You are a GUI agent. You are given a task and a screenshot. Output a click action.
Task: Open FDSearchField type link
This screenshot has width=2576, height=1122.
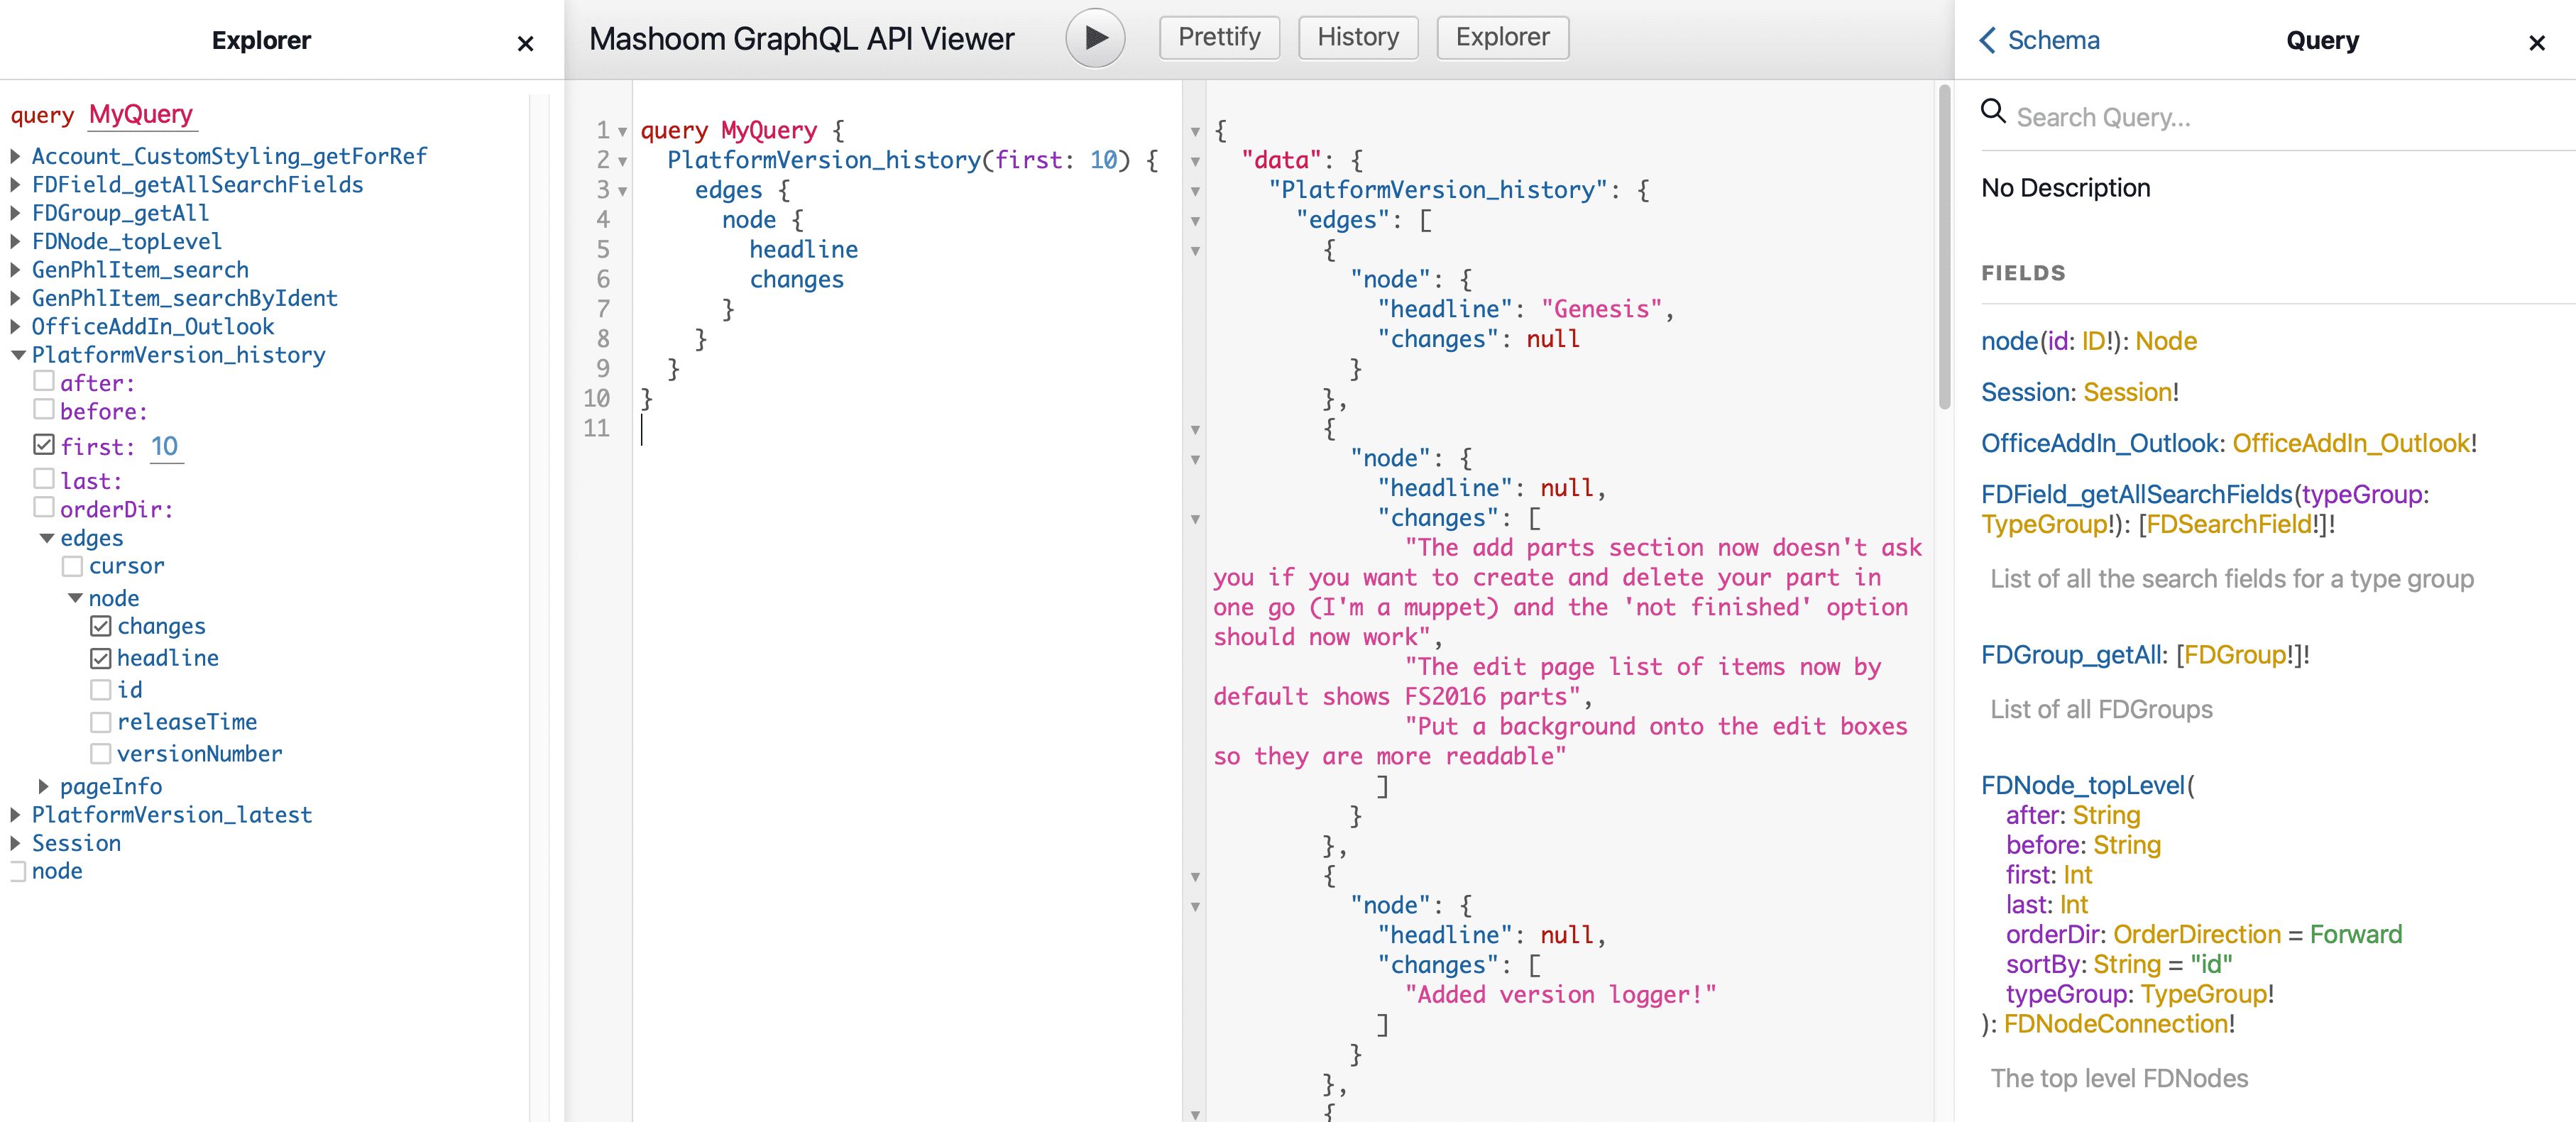[2229, 524]
